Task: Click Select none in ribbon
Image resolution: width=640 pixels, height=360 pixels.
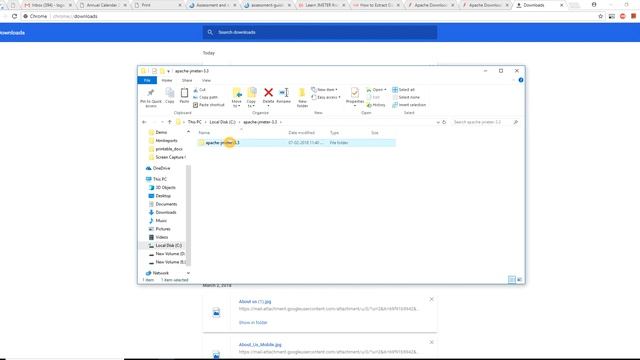Action: [x=406, y=97]
